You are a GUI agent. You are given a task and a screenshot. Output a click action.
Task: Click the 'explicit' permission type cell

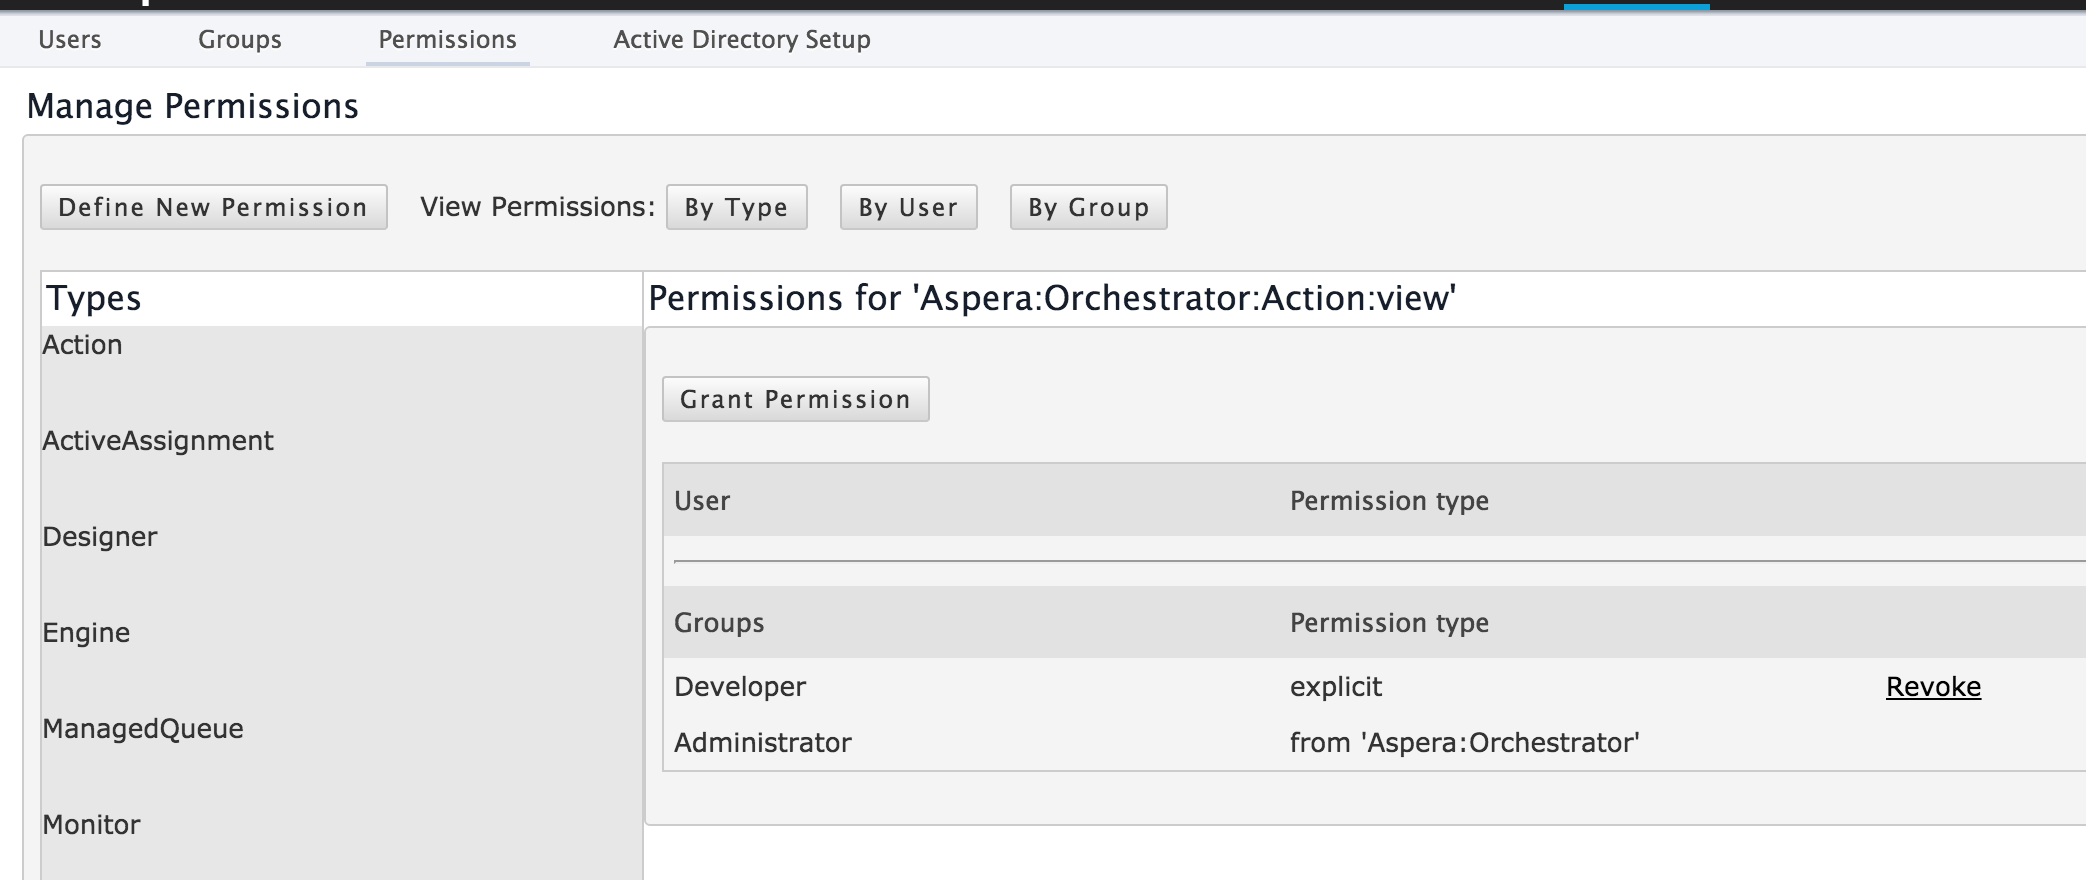(x=1336, y=687)
